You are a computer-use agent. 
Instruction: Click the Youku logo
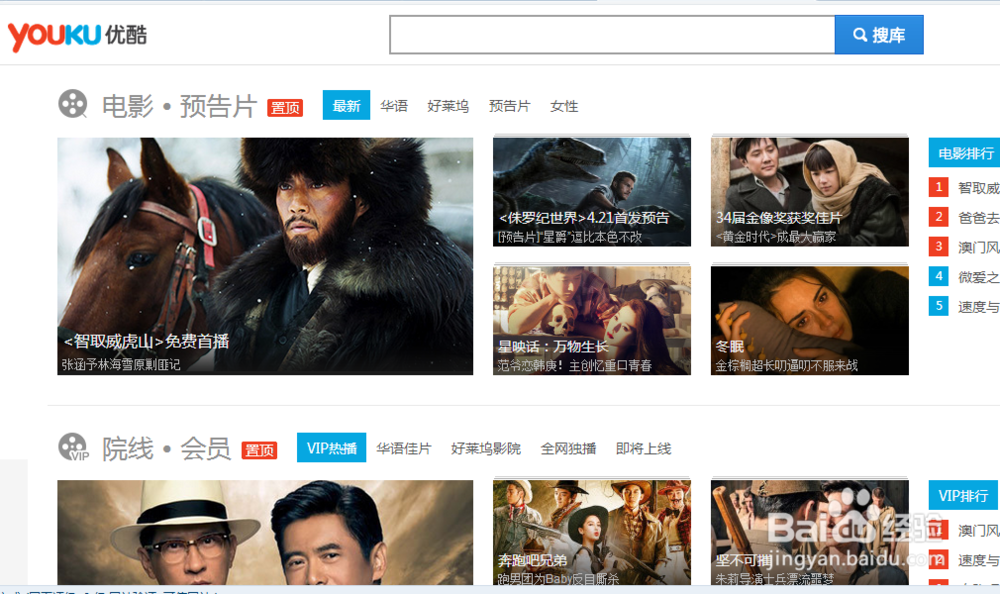click(x=77, y=36)
